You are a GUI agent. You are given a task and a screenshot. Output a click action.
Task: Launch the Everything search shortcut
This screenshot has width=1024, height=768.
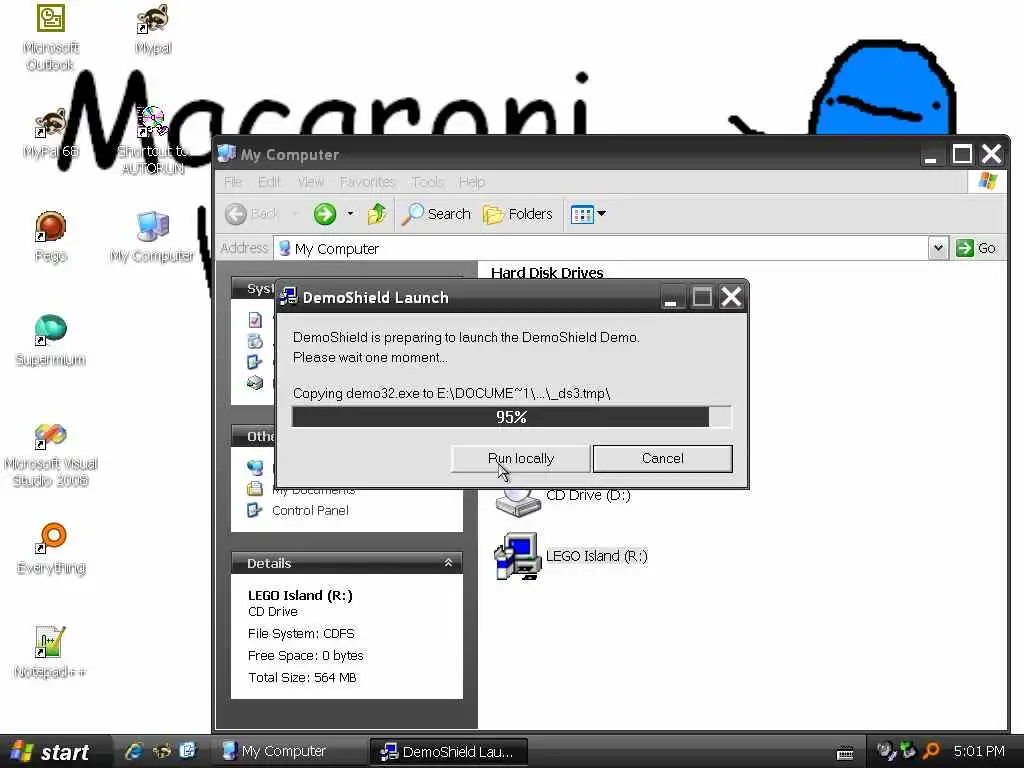click(51, 549)
